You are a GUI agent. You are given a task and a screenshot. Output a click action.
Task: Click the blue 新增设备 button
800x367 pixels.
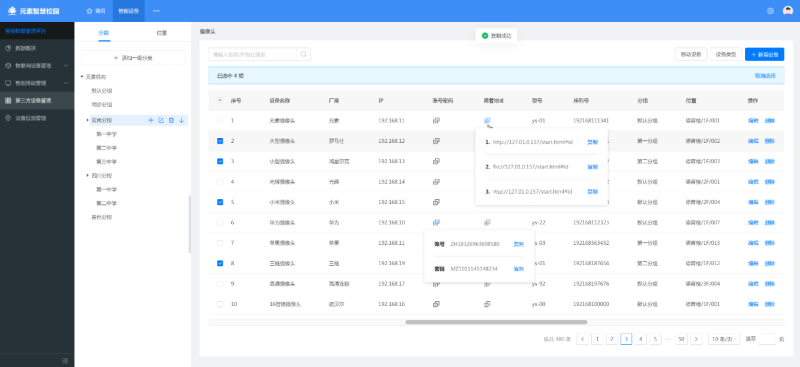764,54
